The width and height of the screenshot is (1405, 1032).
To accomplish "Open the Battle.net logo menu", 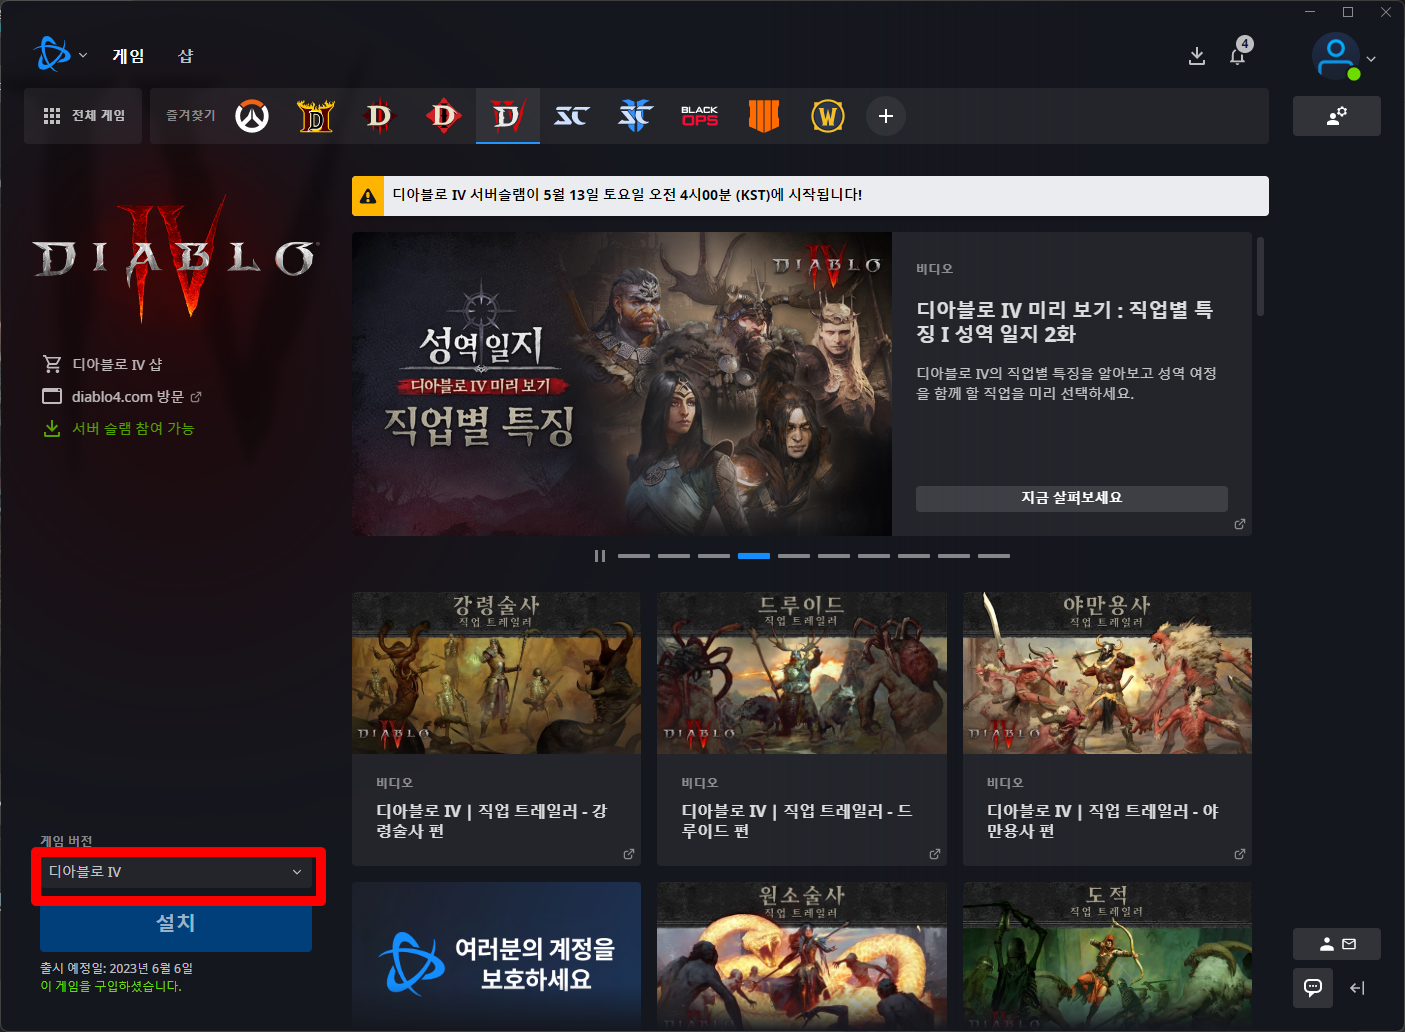I will tap(59, 55).
